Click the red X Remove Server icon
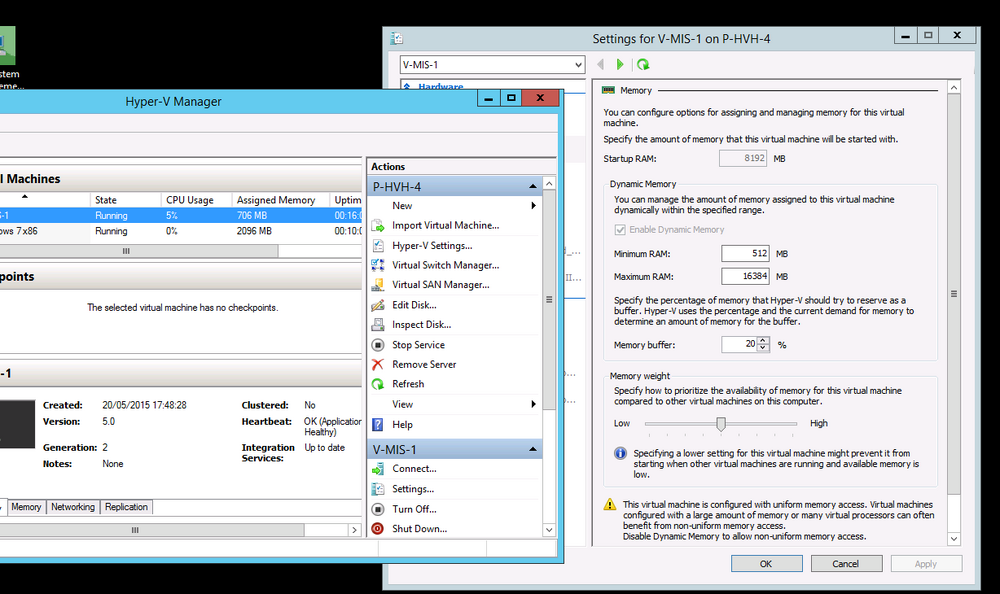The width and height of the screenshot is (1000, 594). (x=378, y=364)
